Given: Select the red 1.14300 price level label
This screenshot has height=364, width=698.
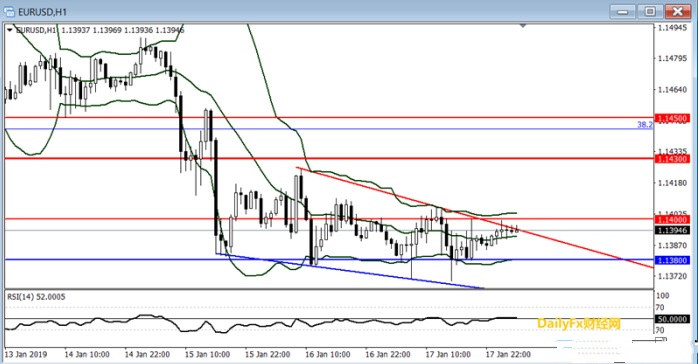Looking at the screenshot, I should [x=673, y=159].
